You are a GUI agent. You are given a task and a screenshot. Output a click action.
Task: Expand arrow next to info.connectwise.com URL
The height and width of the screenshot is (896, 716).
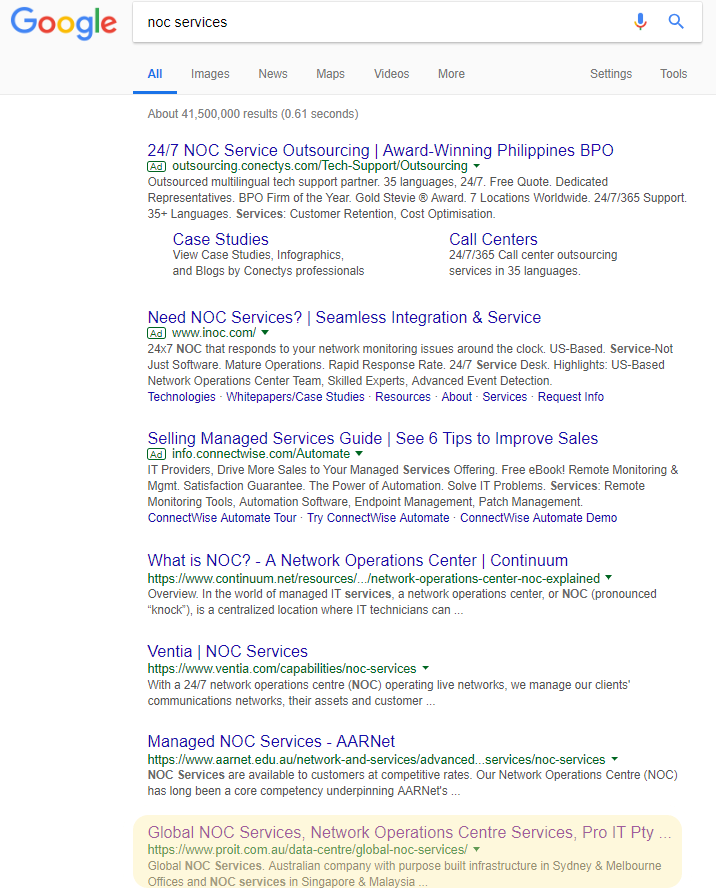point(359,454)
